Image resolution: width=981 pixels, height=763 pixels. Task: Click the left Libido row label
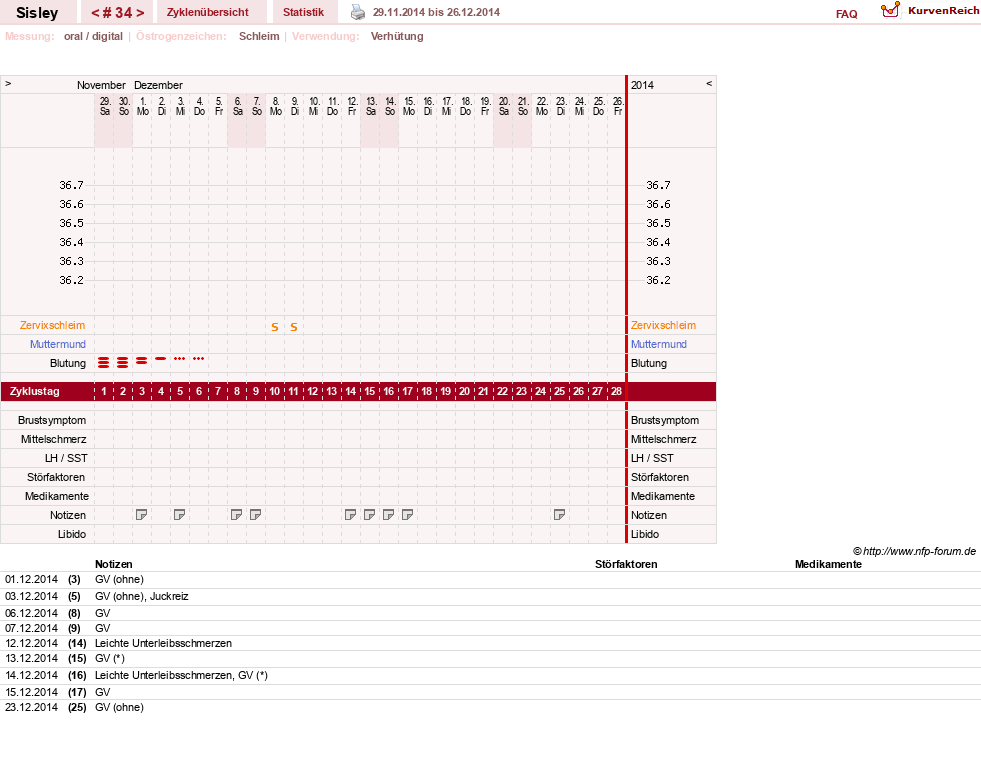(72, 534)
